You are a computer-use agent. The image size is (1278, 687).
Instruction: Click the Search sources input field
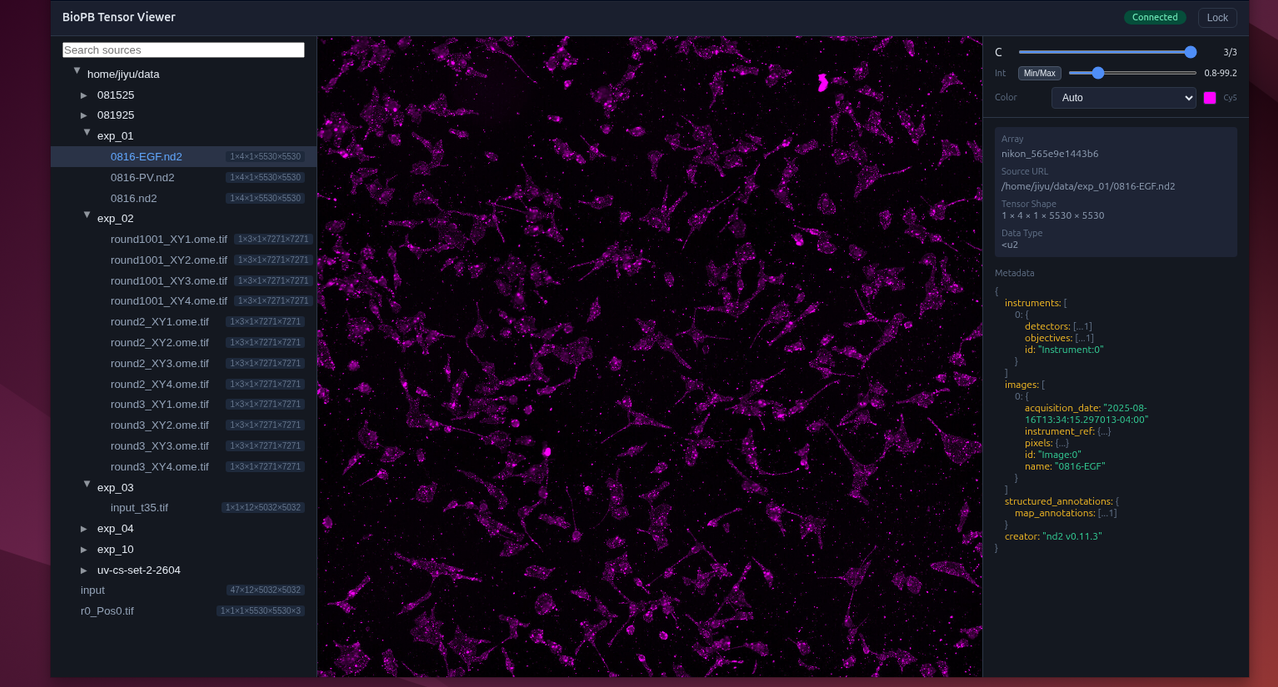183,50
